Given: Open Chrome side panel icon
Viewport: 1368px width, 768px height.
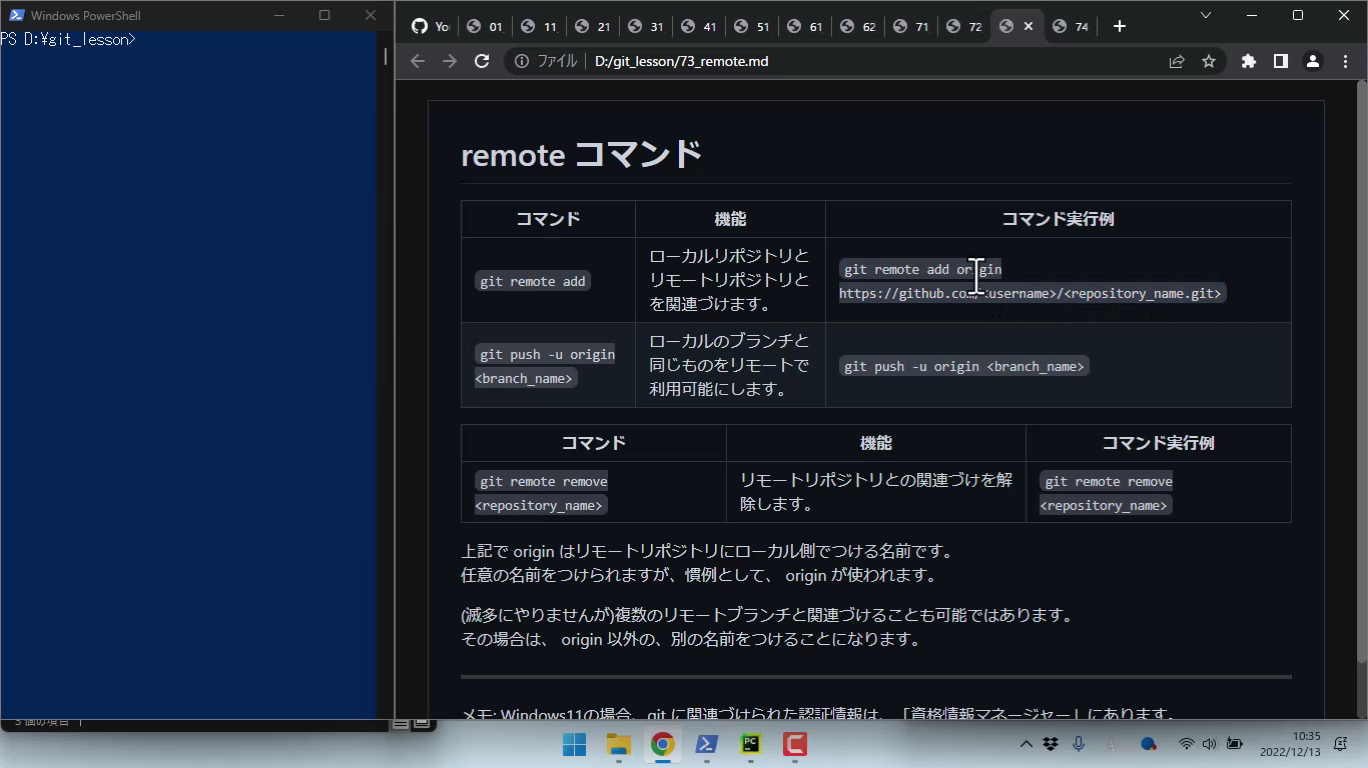Looking at the screenshot, I should (1280, 61).
